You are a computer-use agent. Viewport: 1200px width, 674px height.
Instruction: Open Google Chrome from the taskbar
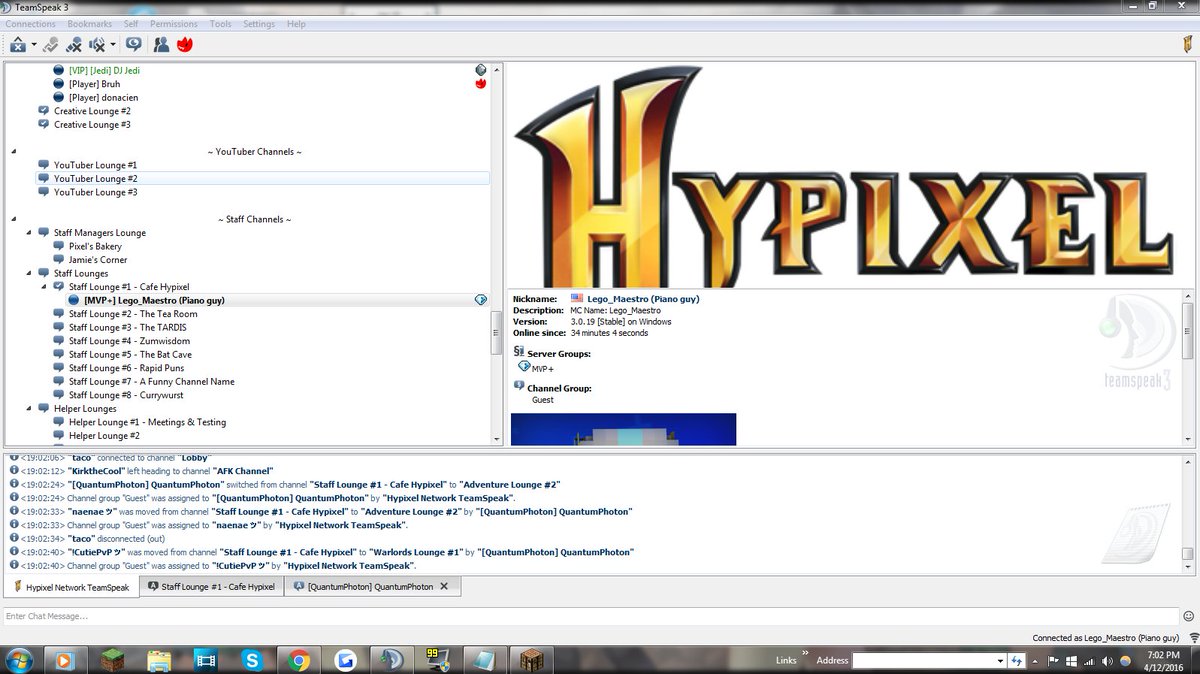(x=299, y=660)
